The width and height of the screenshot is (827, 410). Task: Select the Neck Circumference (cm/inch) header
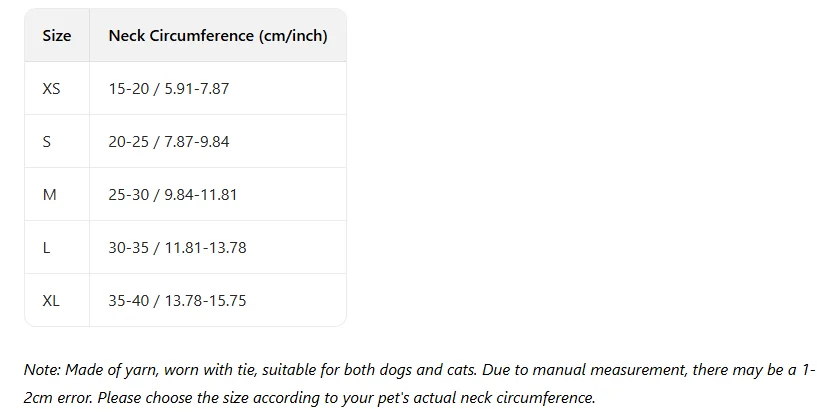coord(218,36)
